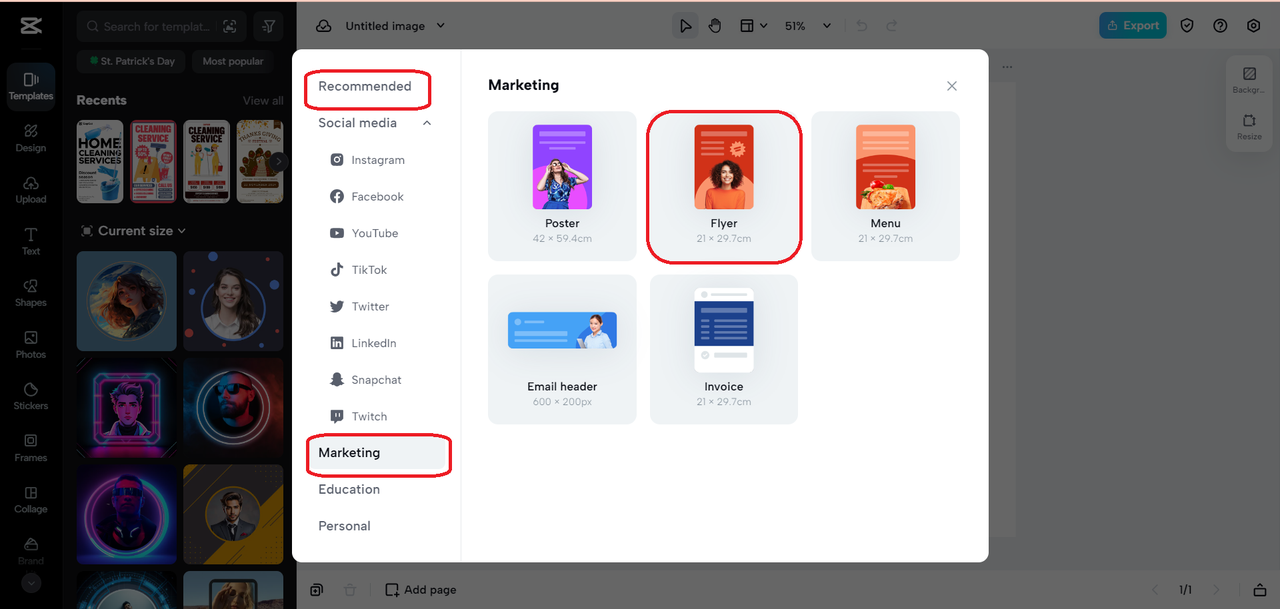Image resolution: width=1280 pixels, height=609 pixels.
Task: Open the layout view dropdown
Action: 753,26
